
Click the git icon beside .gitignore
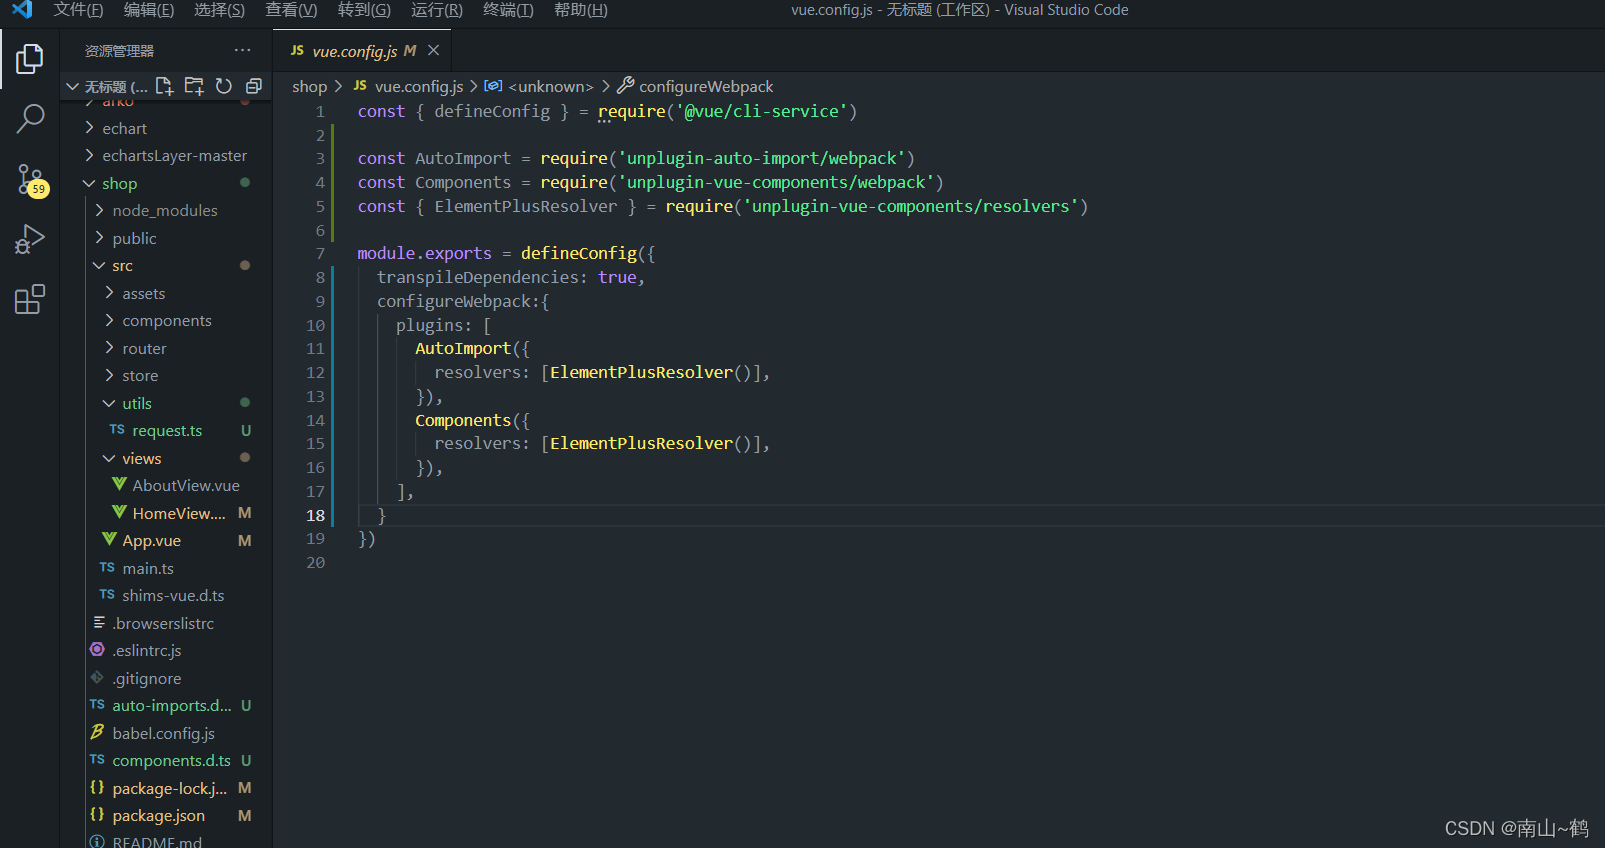tap(97, 678)
